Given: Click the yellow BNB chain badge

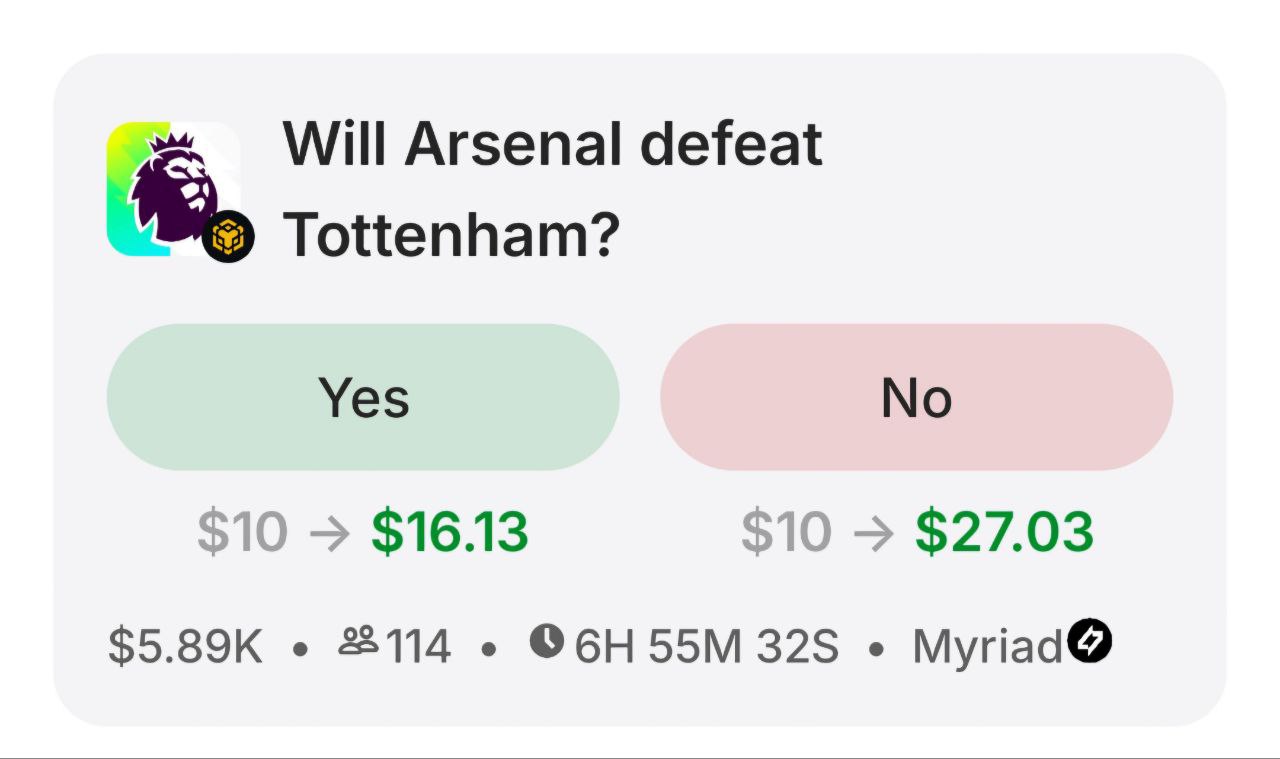Looking at the screenshot, I should (x=231, y=237).
